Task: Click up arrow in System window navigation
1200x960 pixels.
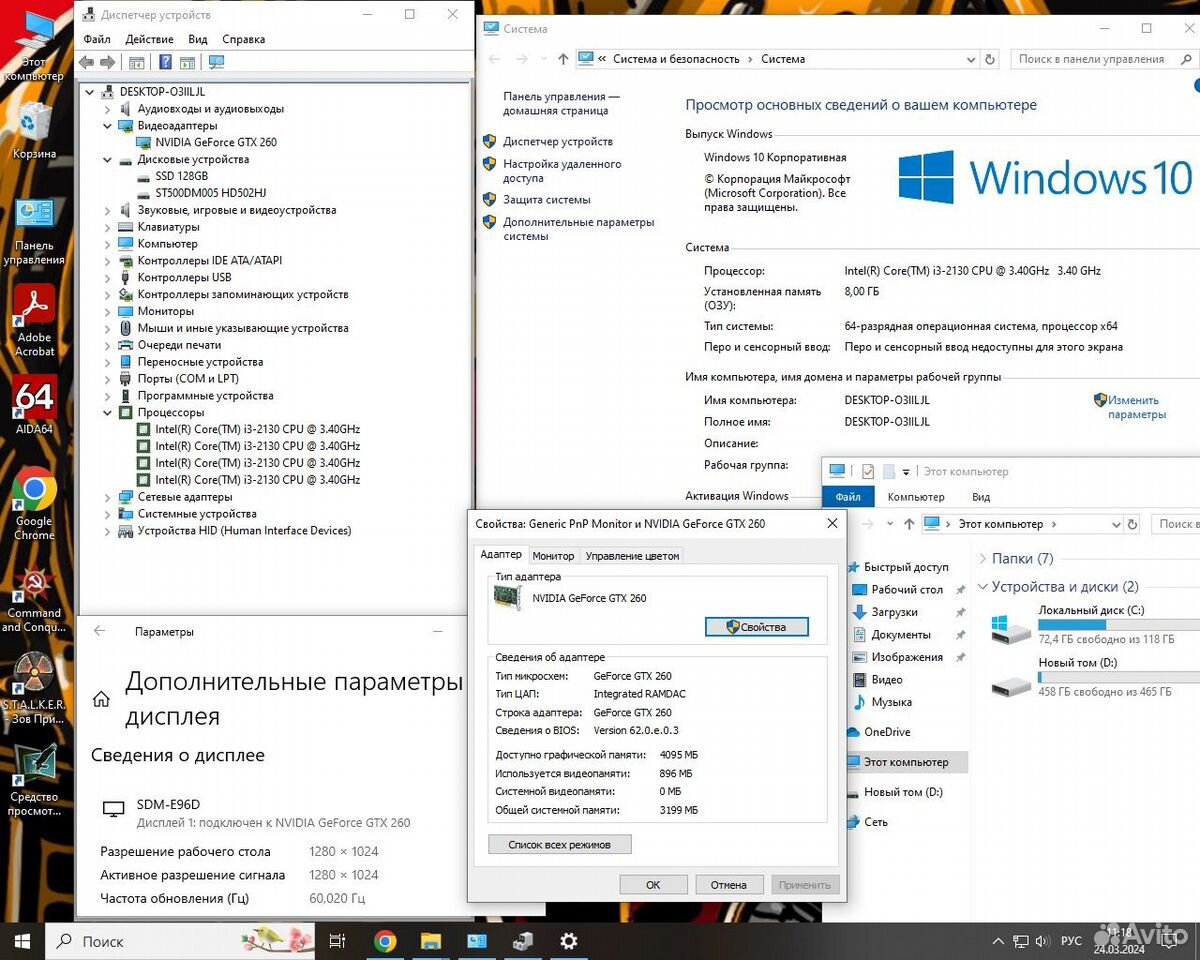Action: pyautogui.click(x=563, y=59)
